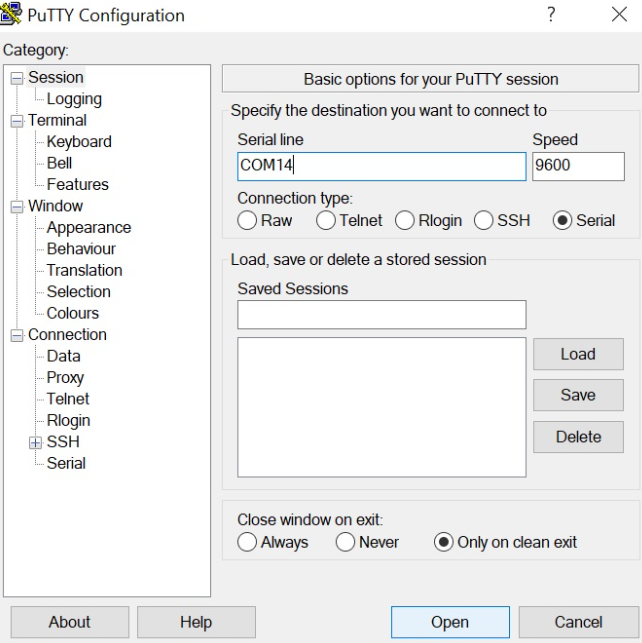Click the Open button to start session
This screenshot has width=642, height=643.
(x=449, y=622)
